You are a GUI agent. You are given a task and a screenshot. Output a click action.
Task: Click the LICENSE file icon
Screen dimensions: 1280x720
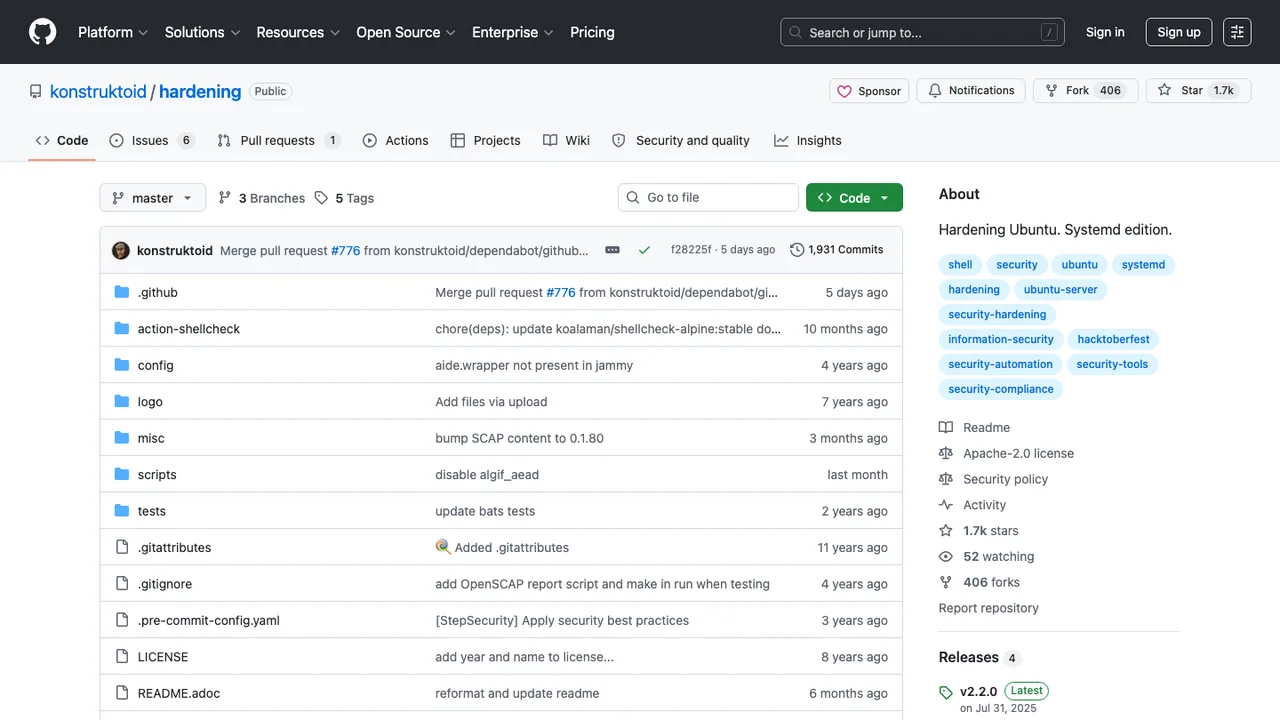(122, 657)
